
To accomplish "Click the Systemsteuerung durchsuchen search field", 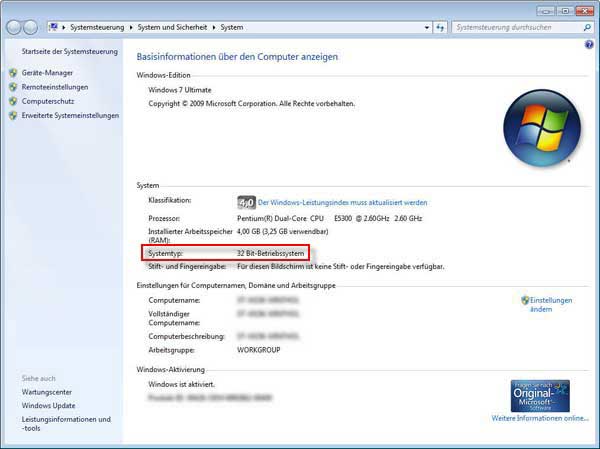I will pyautogui.click(x=510, y=28).
